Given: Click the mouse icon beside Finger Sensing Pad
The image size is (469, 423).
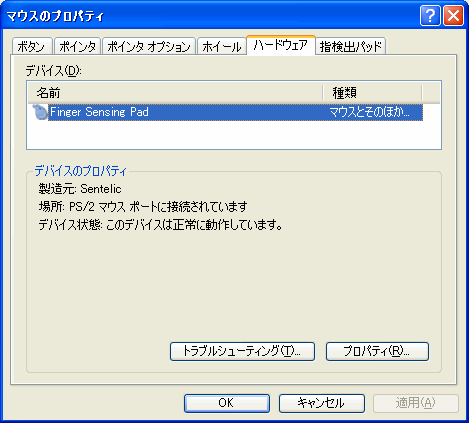Looking at the screenshot, I should (x=40, y=112).
